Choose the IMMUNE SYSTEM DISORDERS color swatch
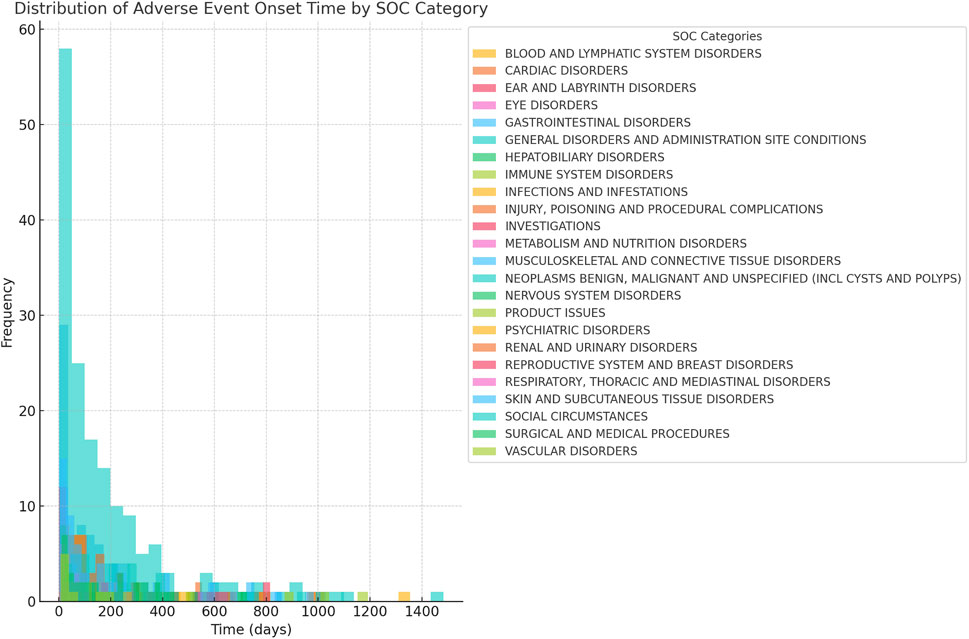Image resolution: width=969 pixels, height=639 pixels. coord(484,175)
